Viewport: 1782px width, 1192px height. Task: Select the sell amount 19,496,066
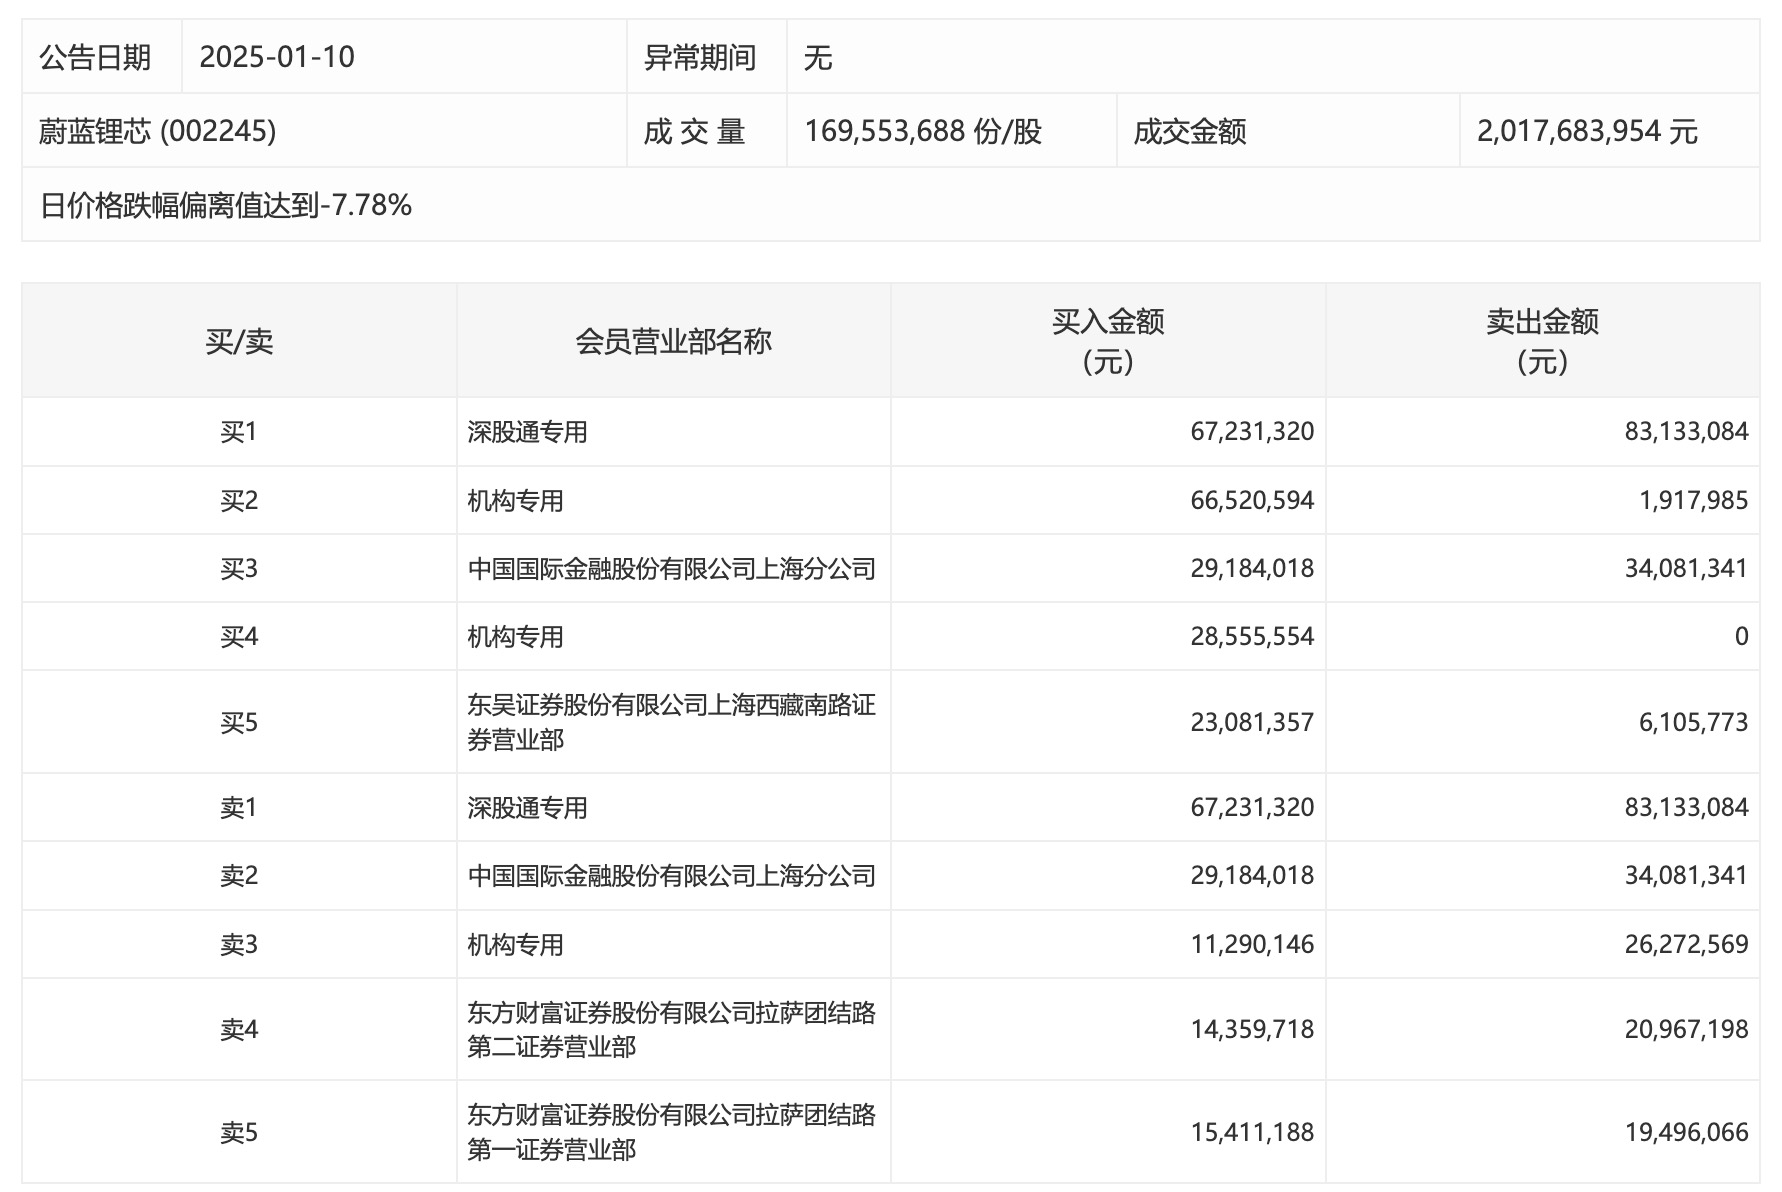(x=1686, y=1132)
